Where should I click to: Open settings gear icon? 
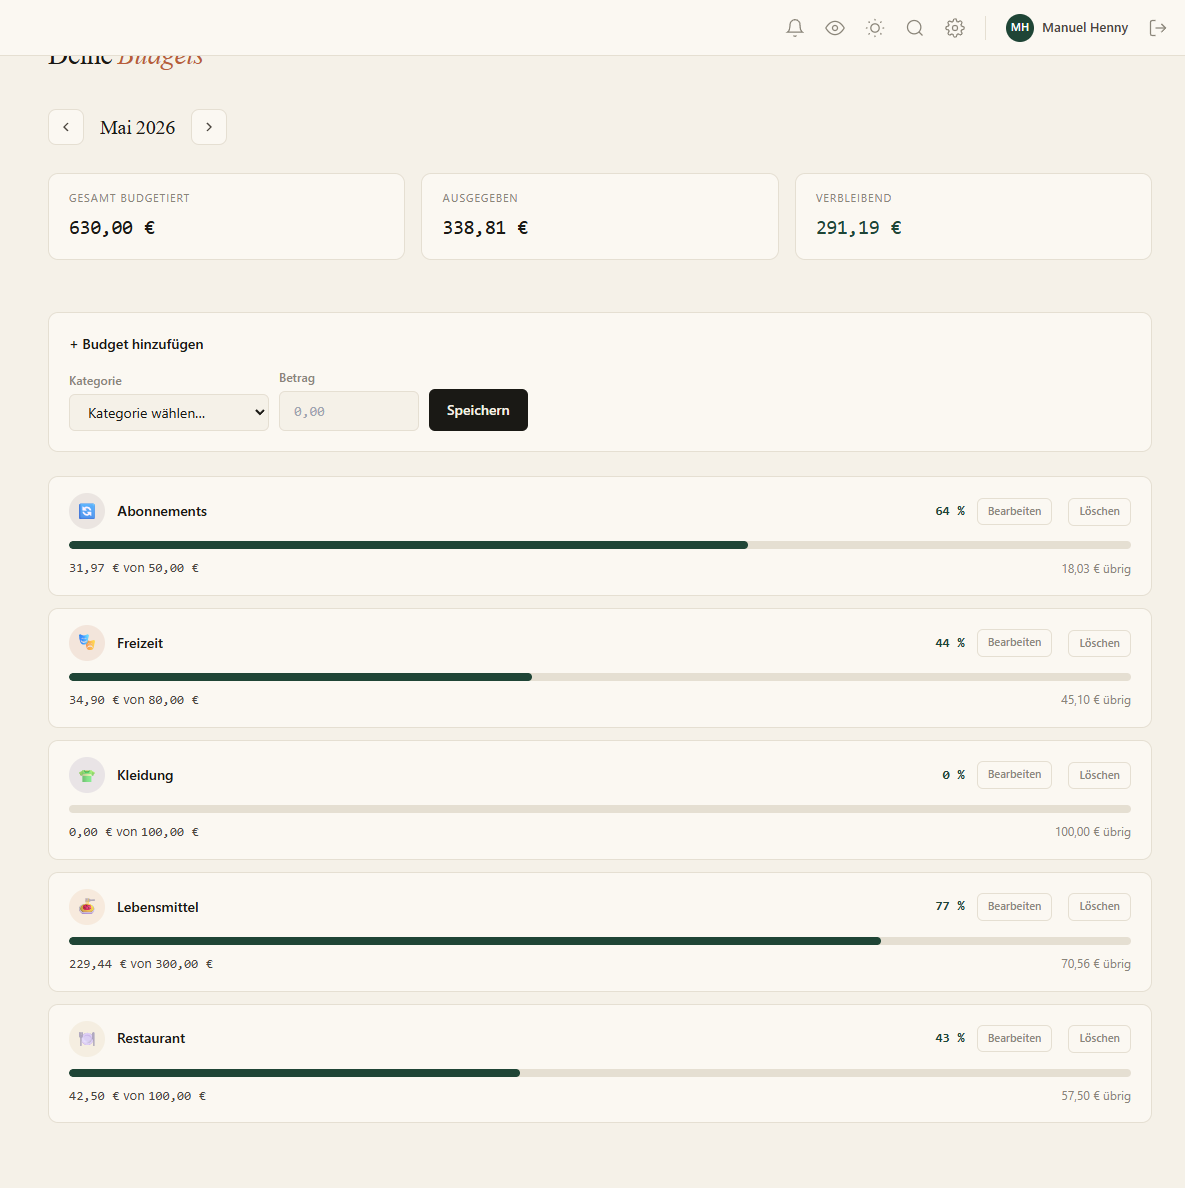click(955, 28)
